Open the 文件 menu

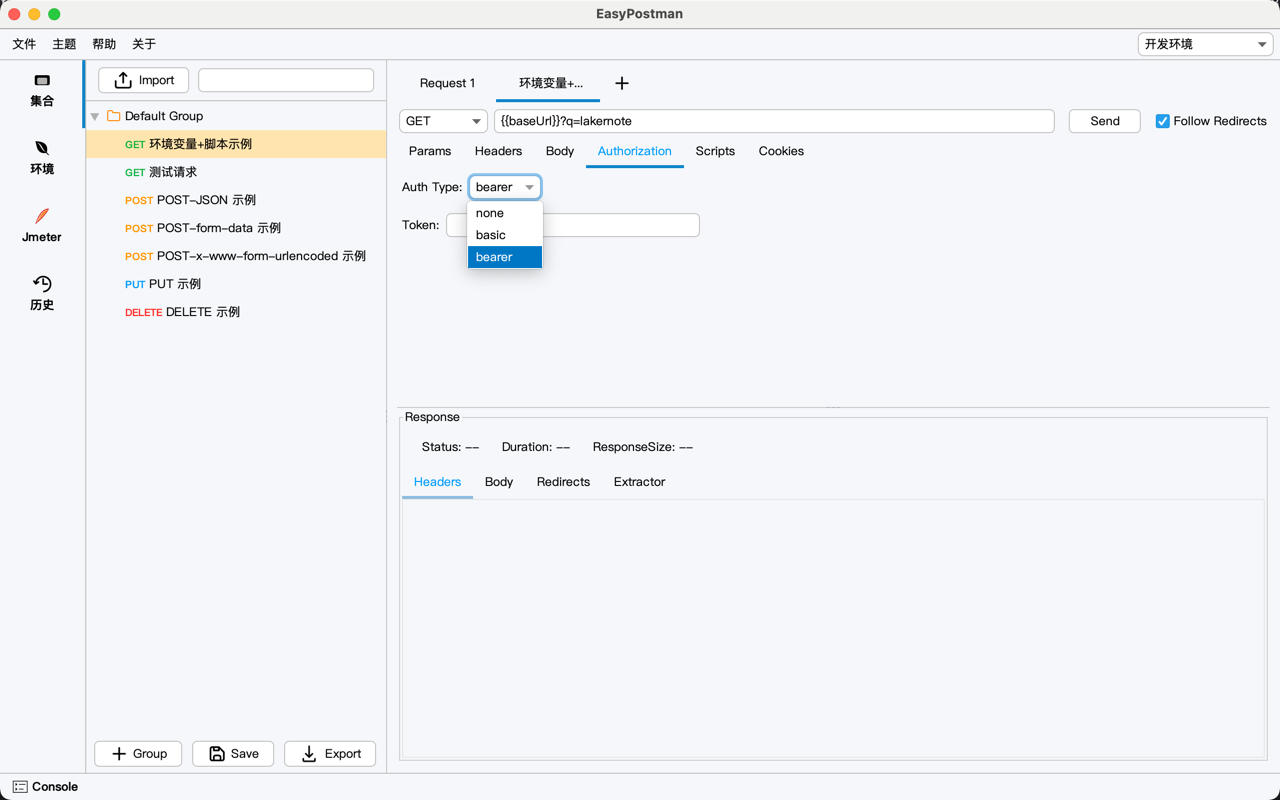pyautogui.click(x=24, y=44)
